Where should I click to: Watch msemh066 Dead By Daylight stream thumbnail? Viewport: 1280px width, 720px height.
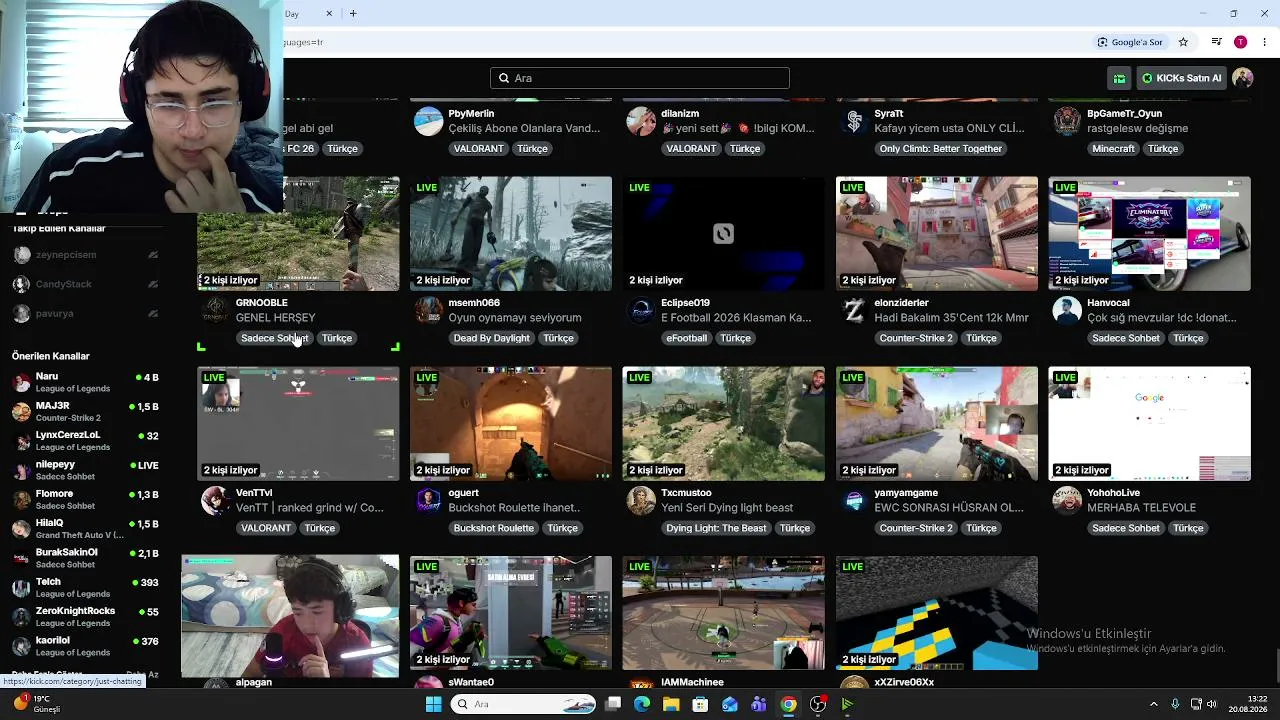coord(511,234)
